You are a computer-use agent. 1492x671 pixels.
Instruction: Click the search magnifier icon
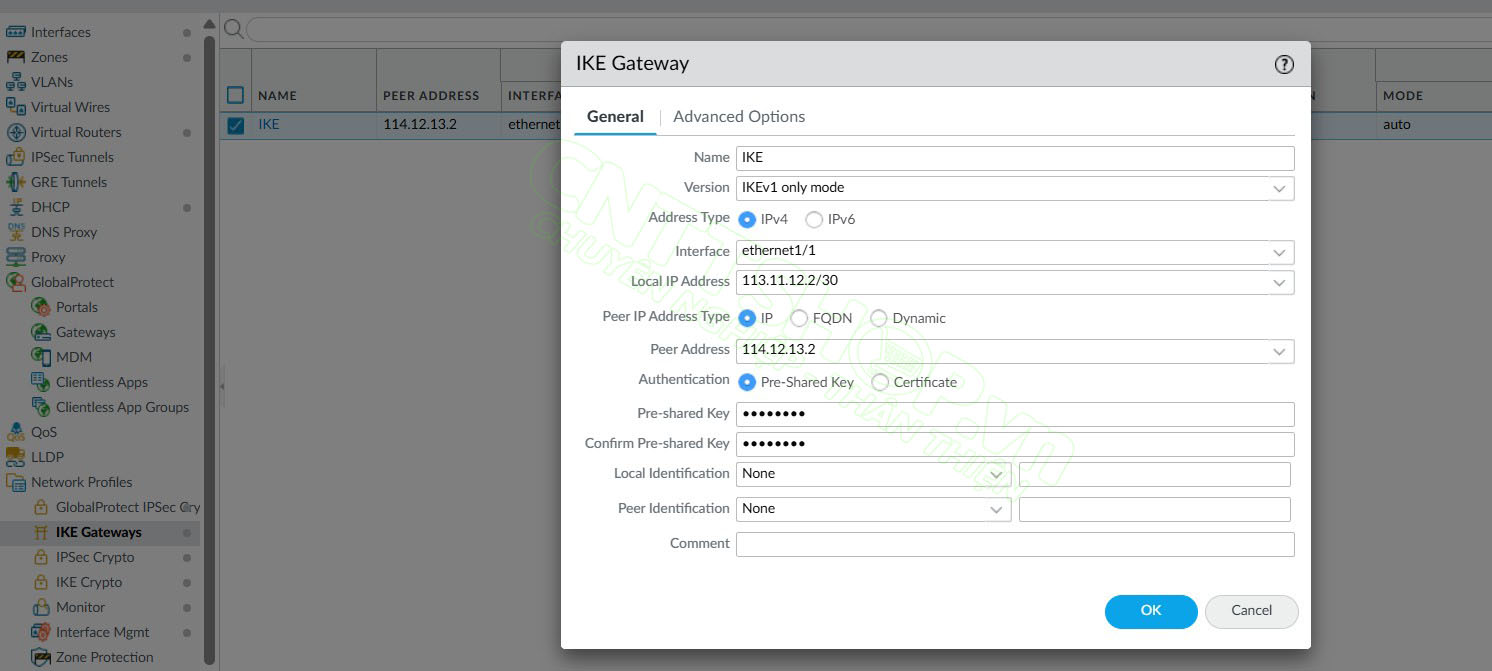point(233,28)
